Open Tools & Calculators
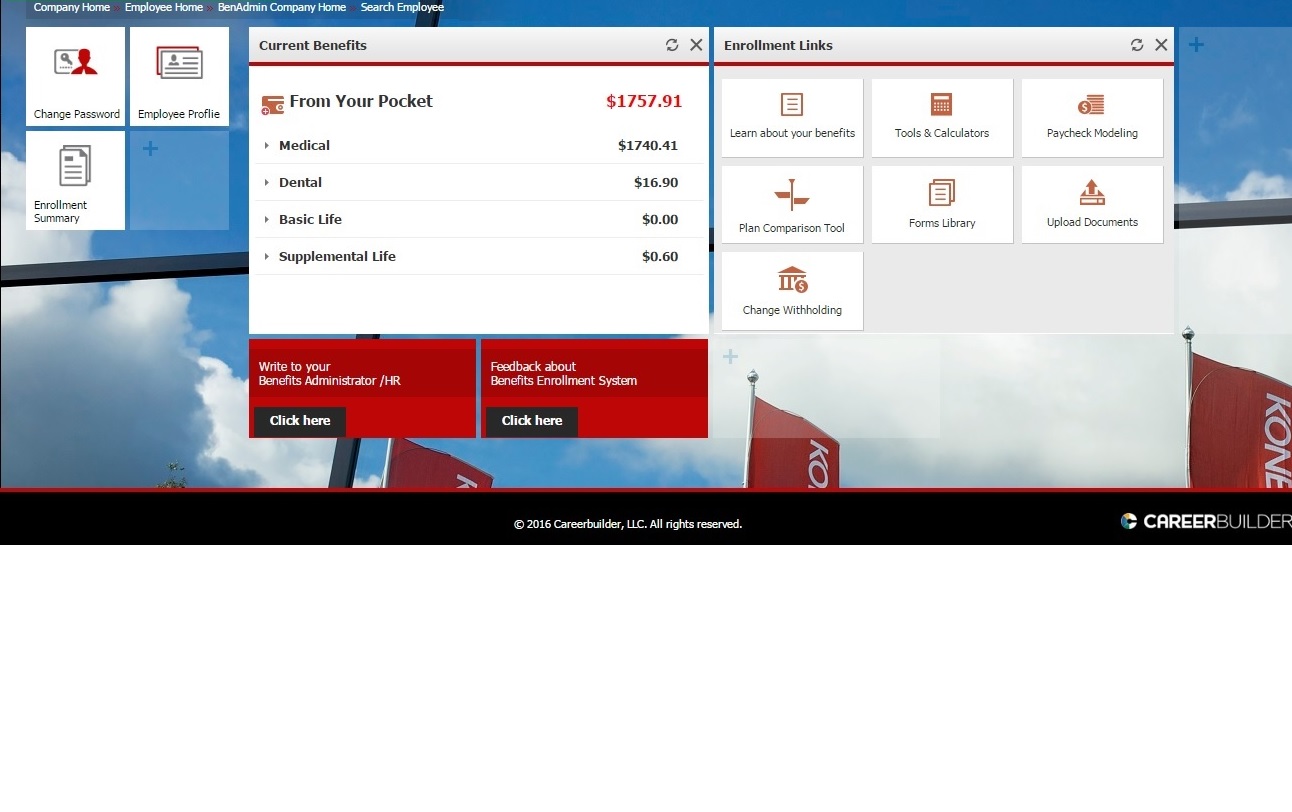 click(942, 118)
